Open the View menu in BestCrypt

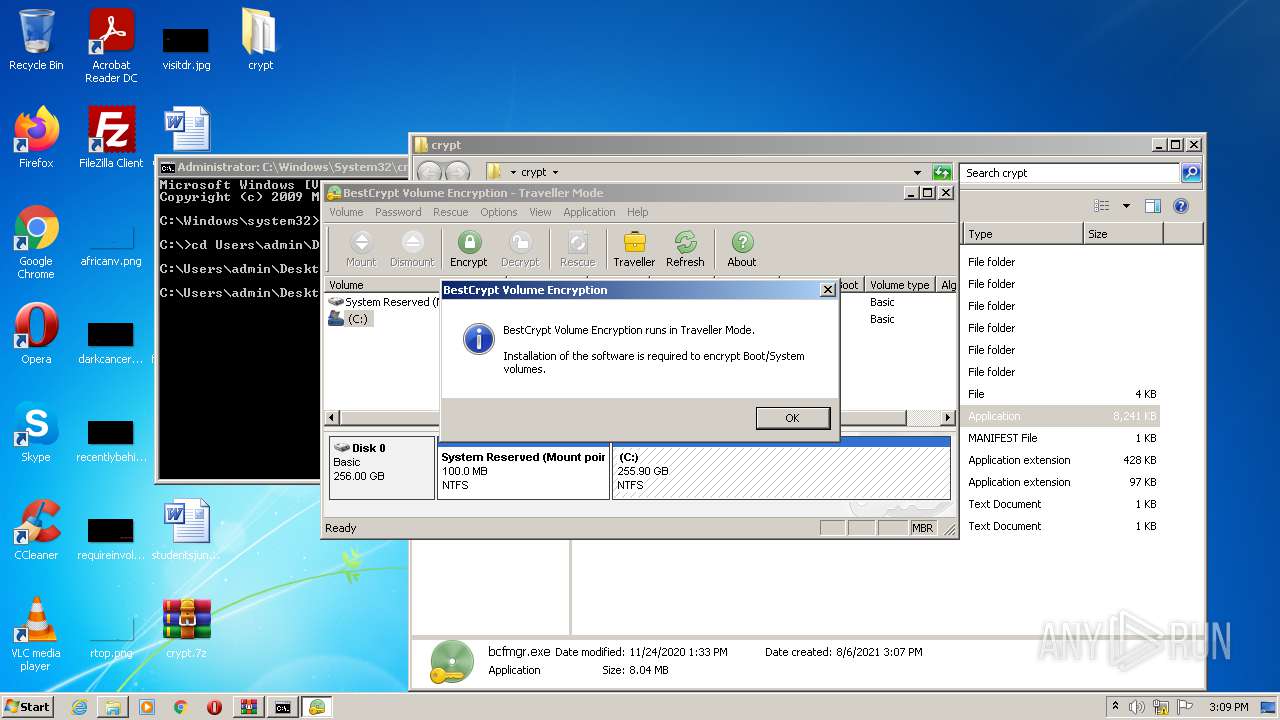click(x=540, y=212)
